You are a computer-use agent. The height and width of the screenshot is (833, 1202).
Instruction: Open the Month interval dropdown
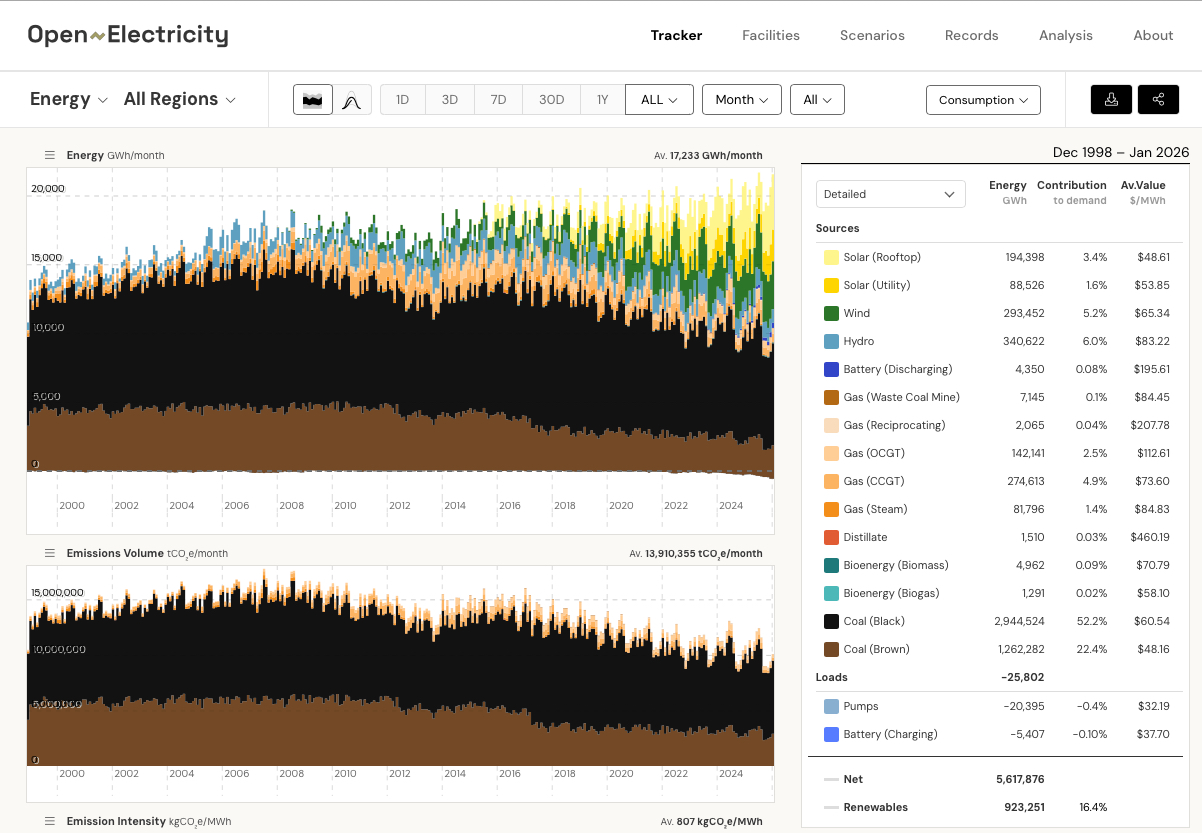[x=741, y=100]
